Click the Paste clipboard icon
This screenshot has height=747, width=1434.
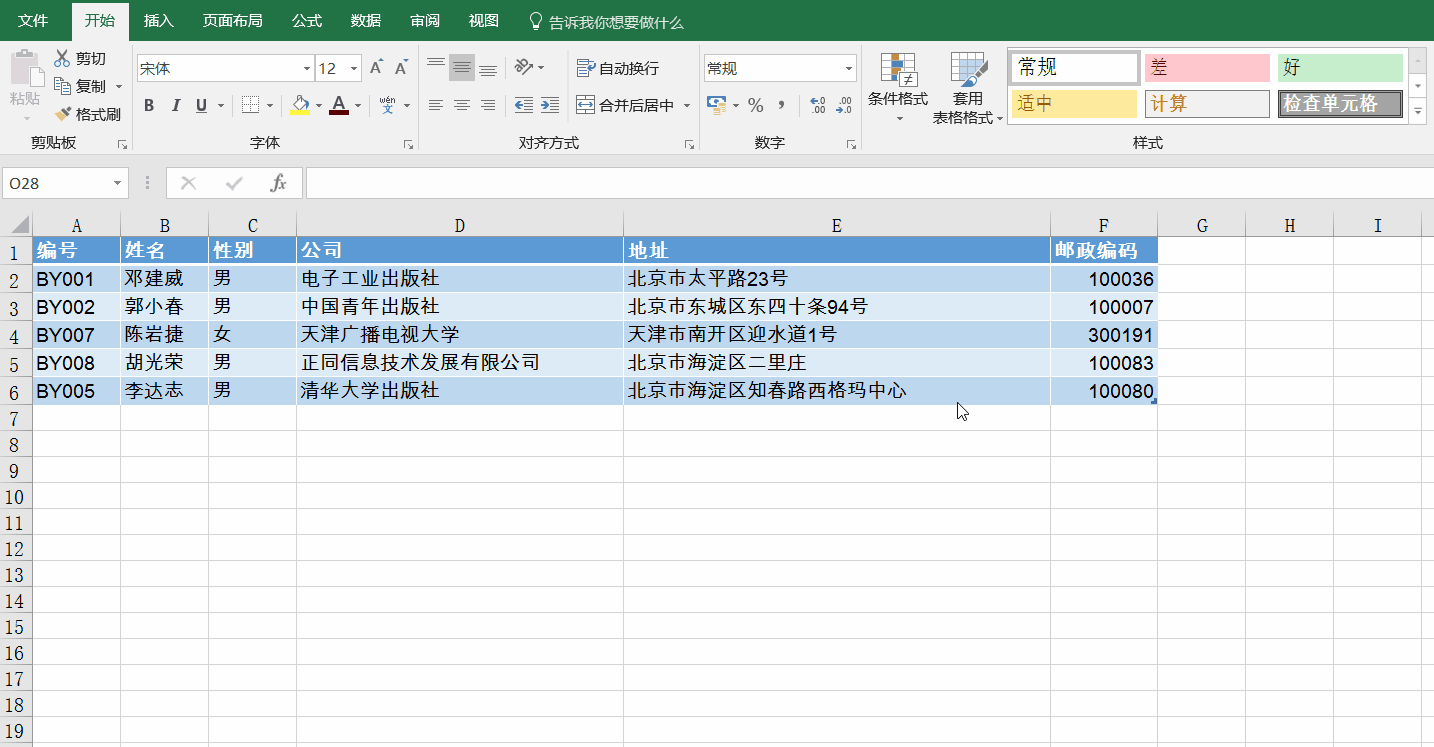pos(25,70)
